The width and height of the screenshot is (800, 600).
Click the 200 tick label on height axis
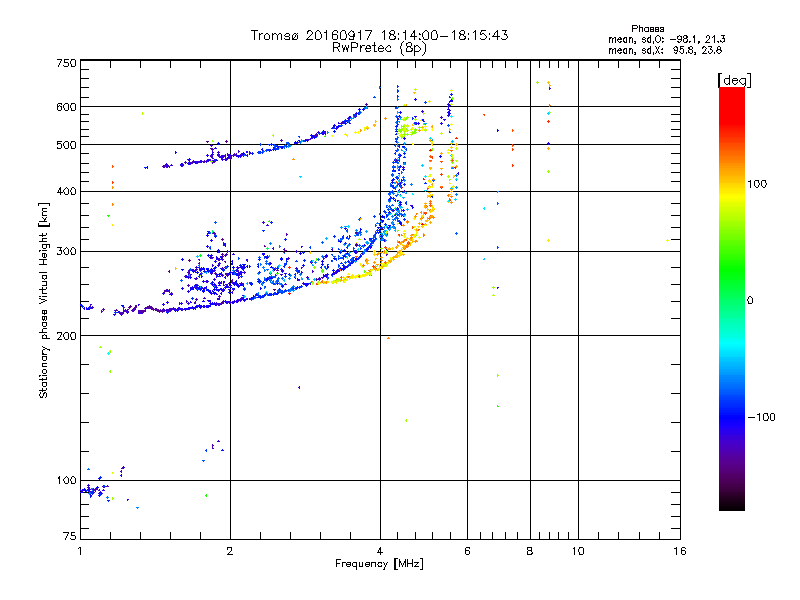coord(66,336)
